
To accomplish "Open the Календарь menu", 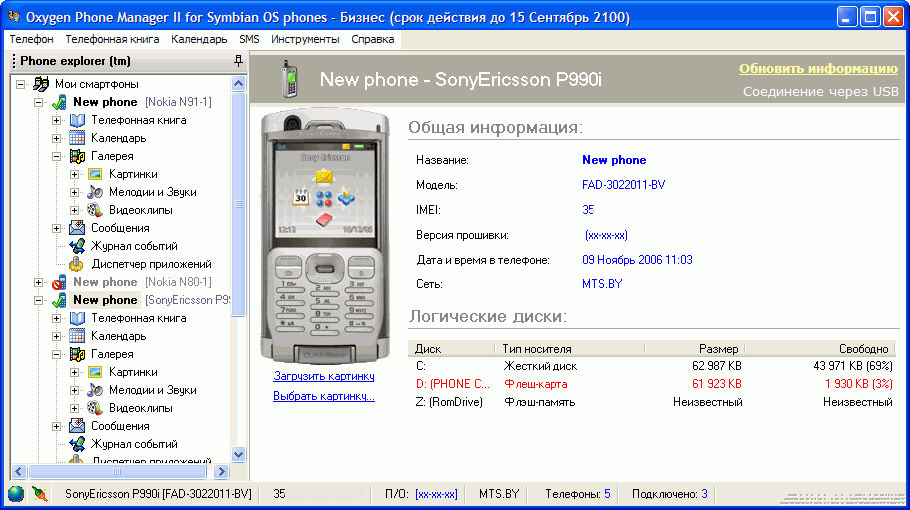I will coord(198,39).
